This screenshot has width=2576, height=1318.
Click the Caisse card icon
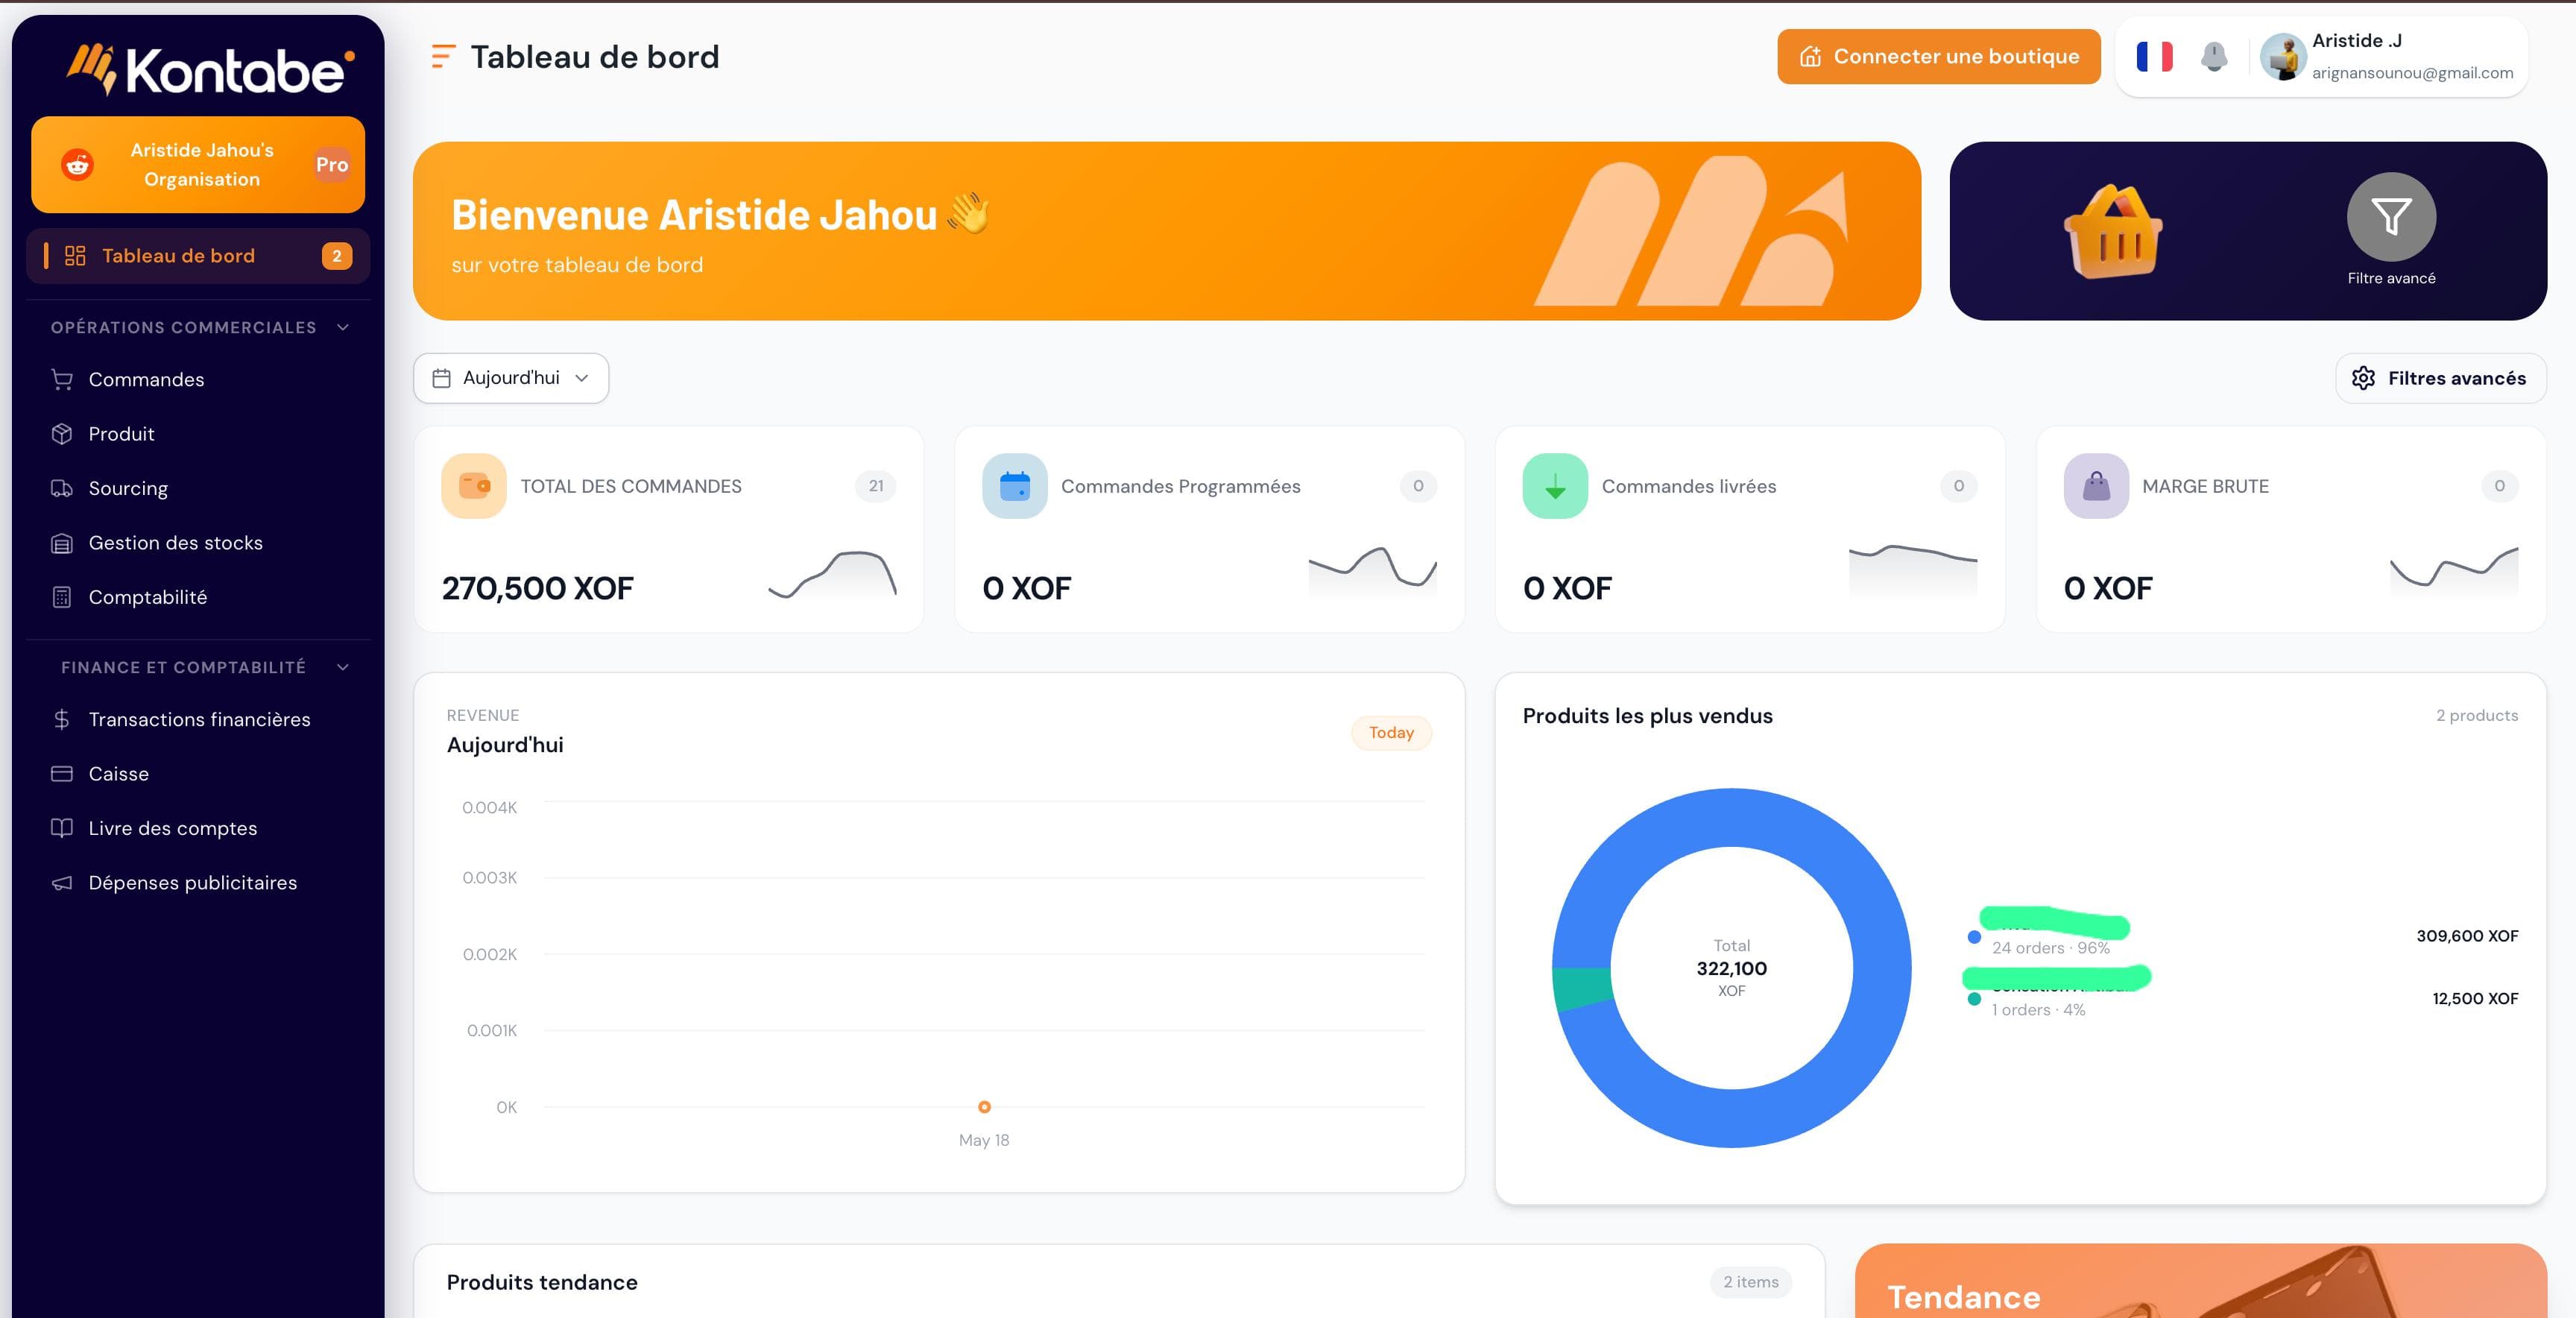pyautogui.click(x=62, y=774)
